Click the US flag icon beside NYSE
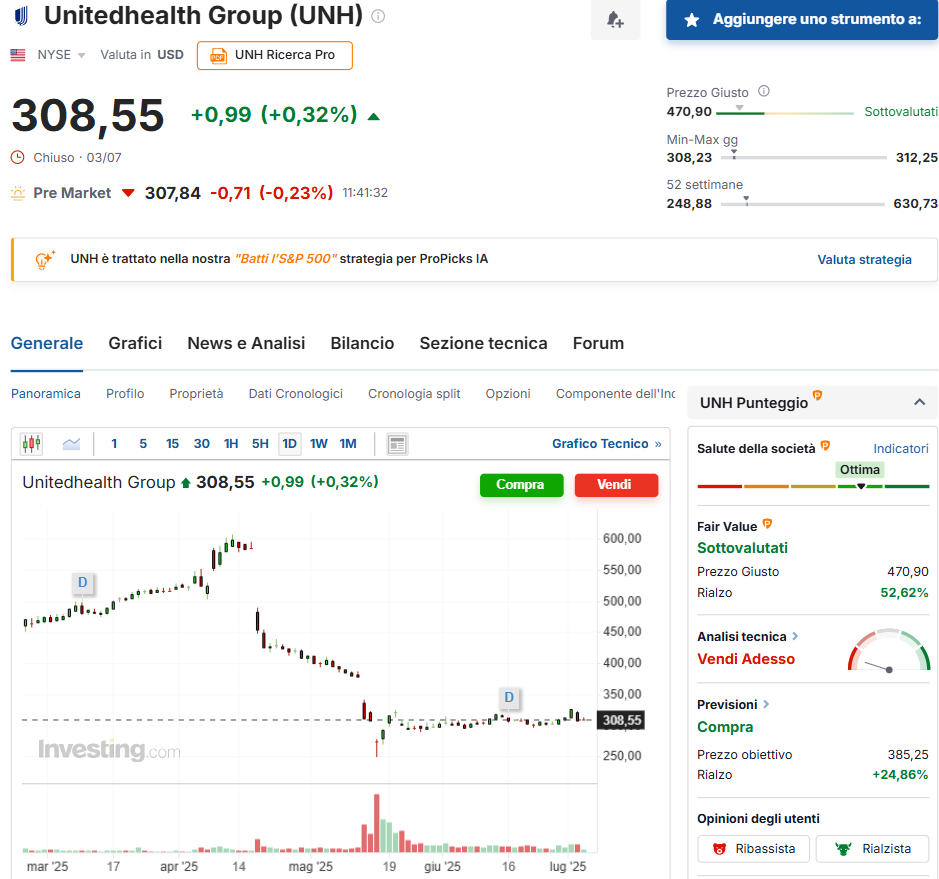The height and width of the screenshot is (879, 939). tap(18, 55)
